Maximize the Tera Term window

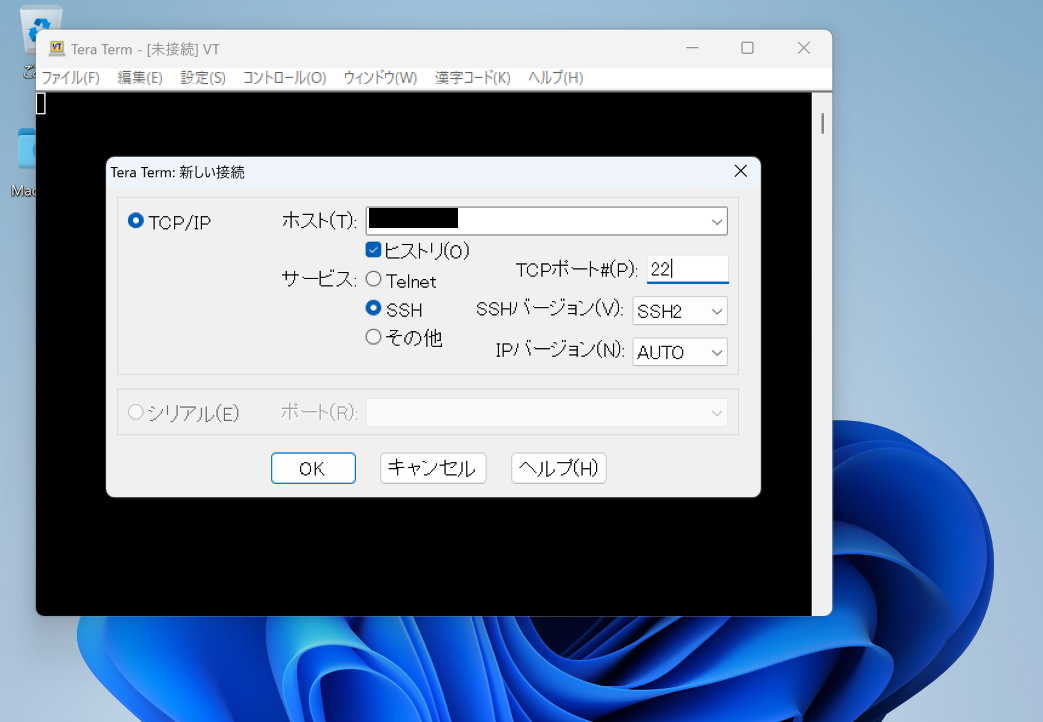(748, 48)
